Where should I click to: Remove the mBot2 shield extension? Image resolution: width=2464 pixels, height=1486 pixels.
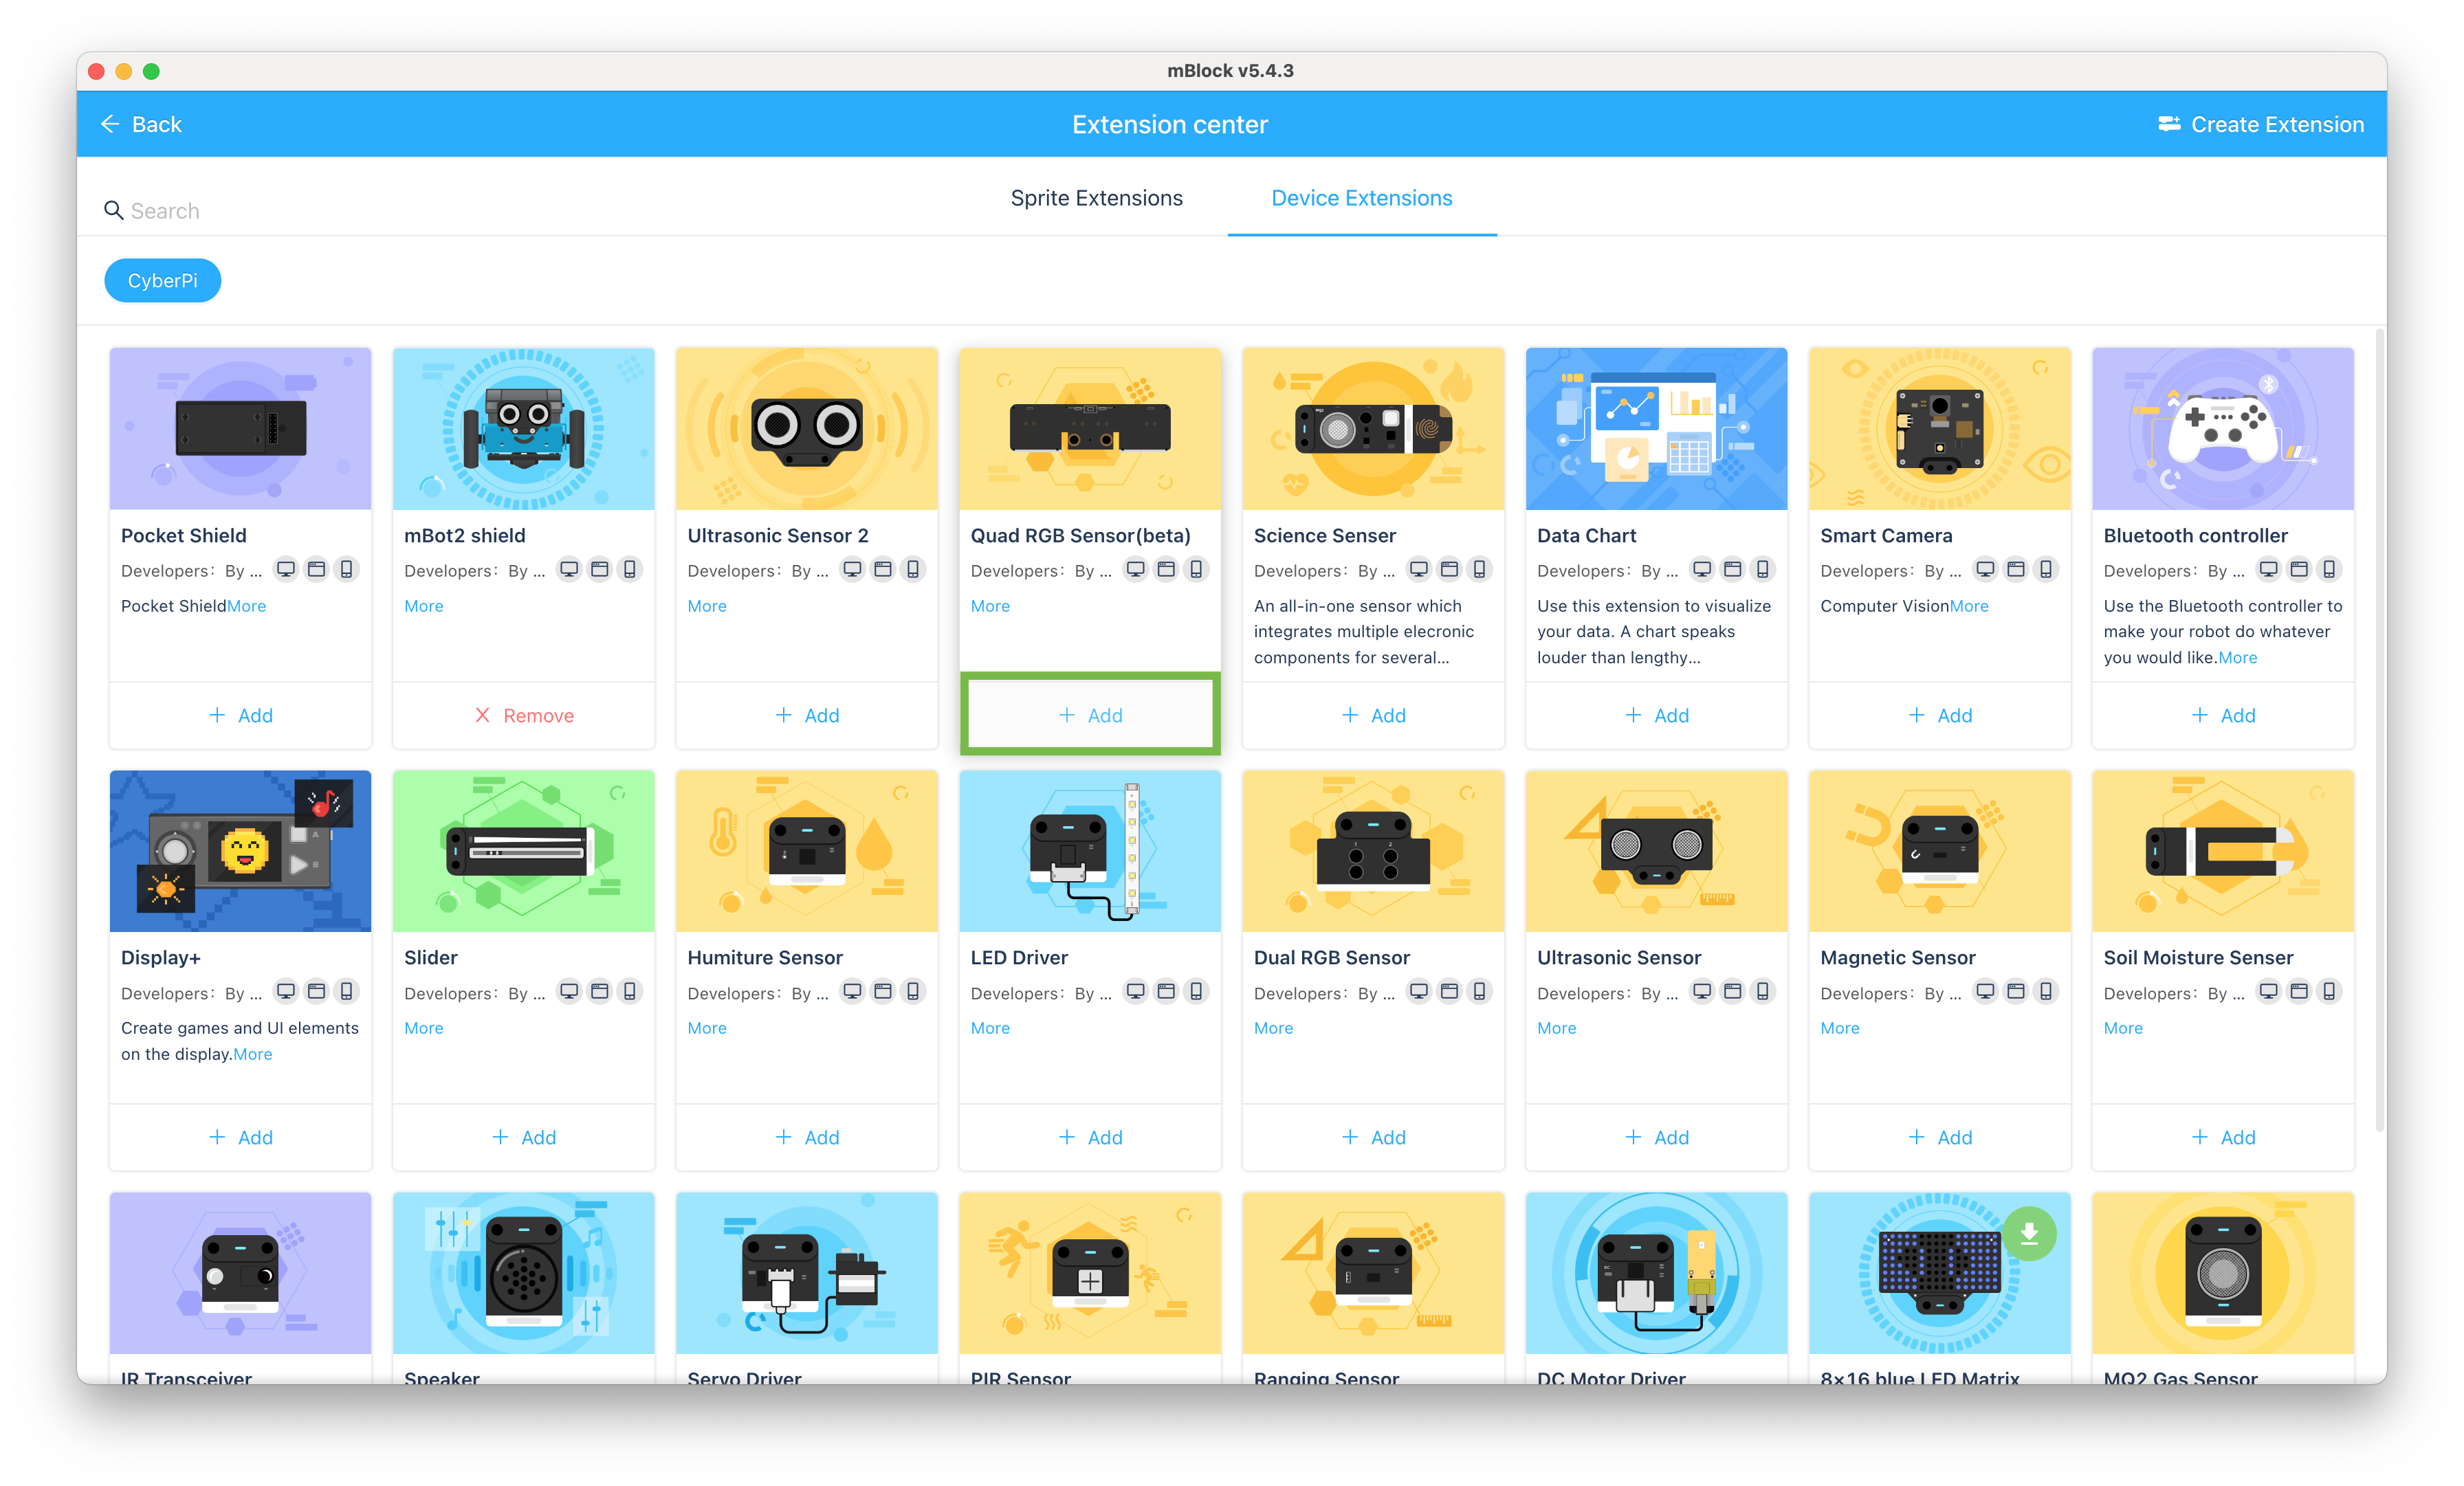tap(523, 715)
